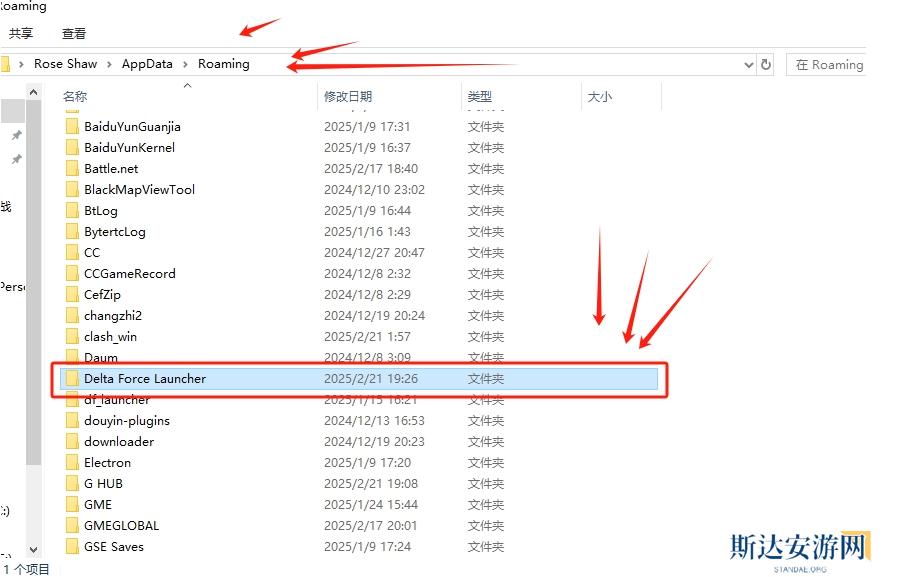This screenshot has height=577, width=901.
Task: Select the douyin-plugins folder icon
Action: [x=72, y=421]
